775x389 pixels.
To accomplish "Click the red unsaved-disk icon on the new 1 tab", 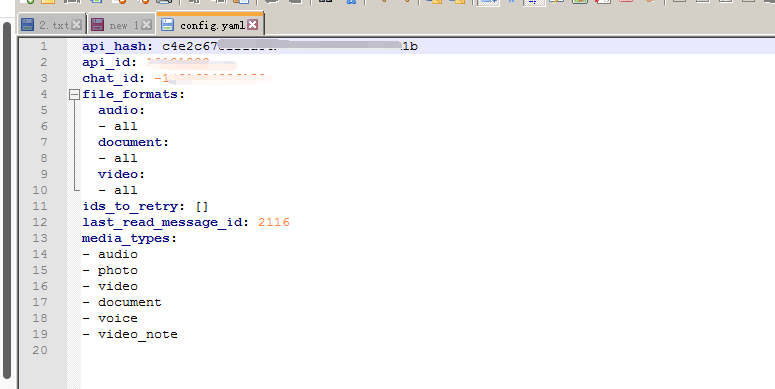I will [97, 25].
